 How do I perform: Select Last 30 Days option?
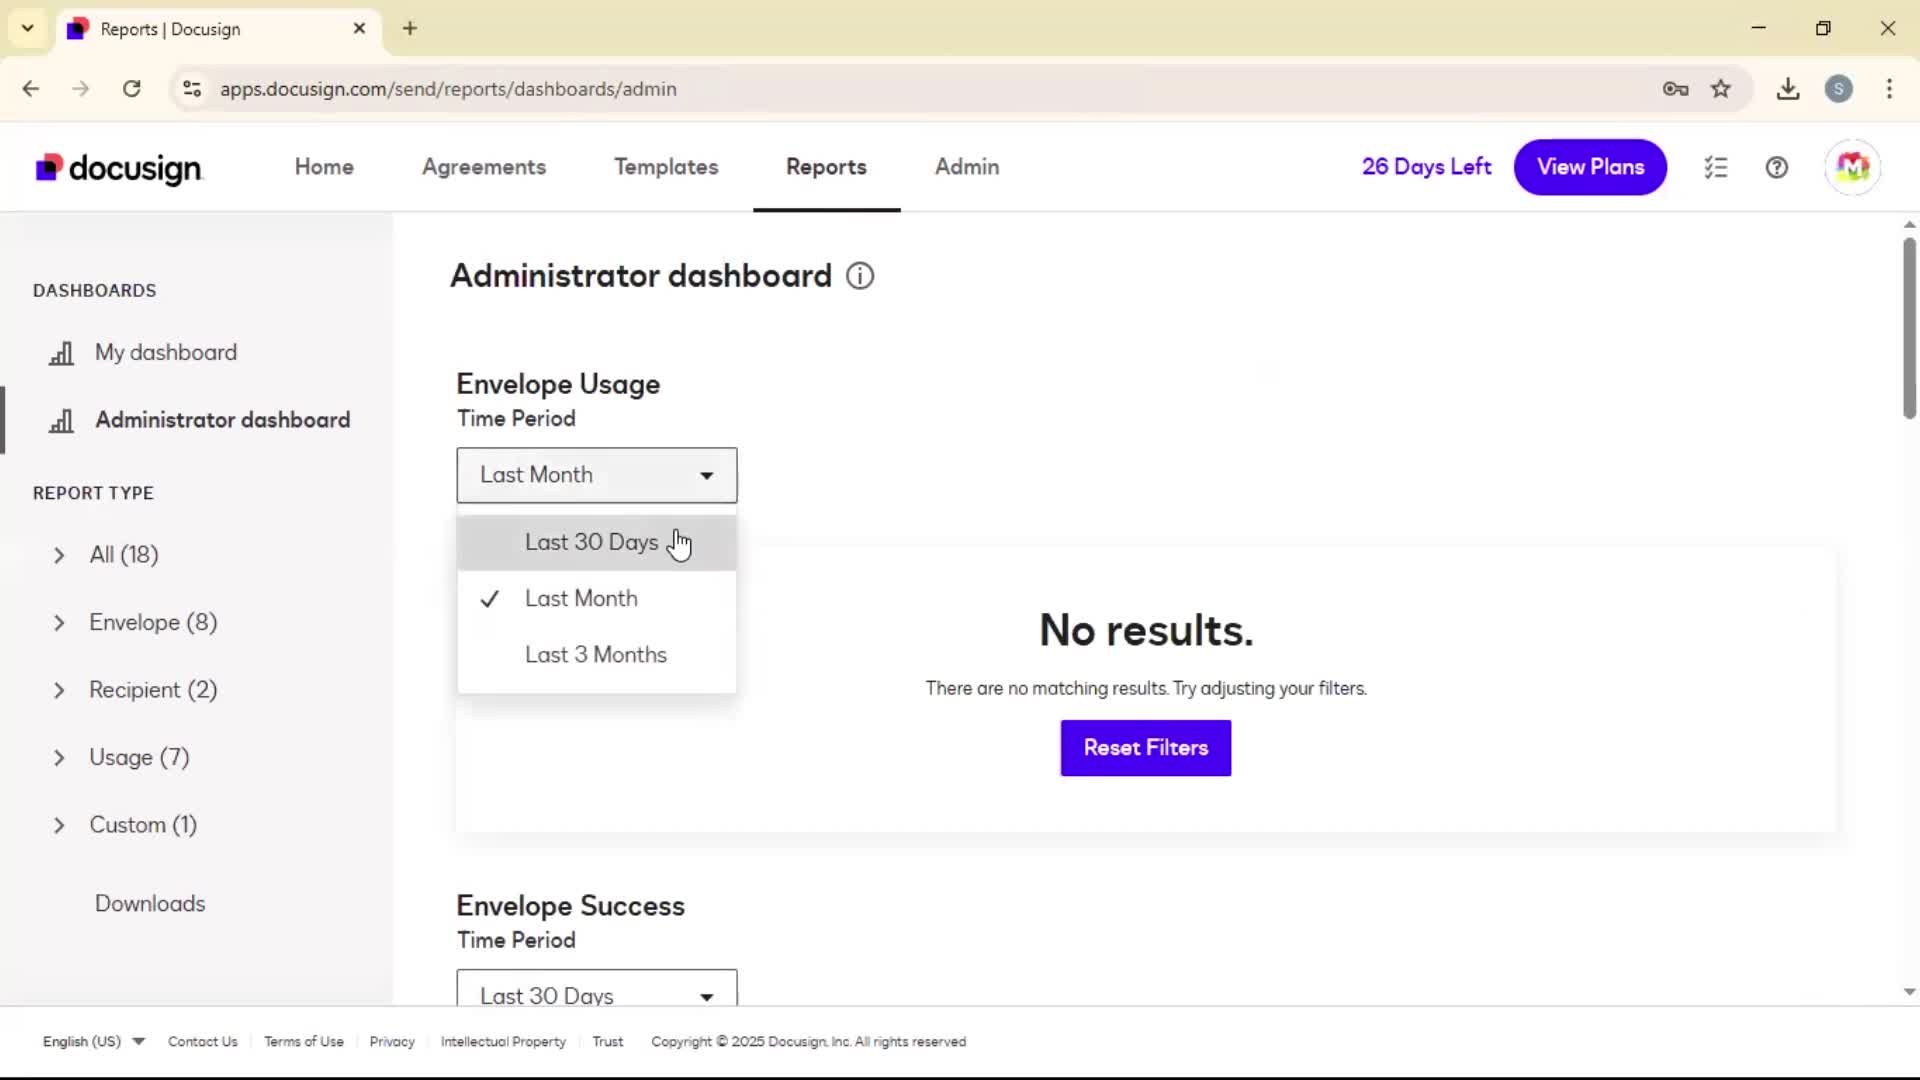click(597, 542)
